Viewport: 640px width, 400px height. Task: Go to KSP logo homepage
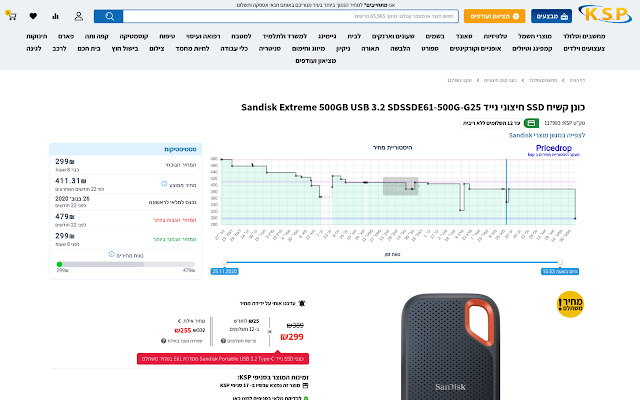tap(605, 14)
